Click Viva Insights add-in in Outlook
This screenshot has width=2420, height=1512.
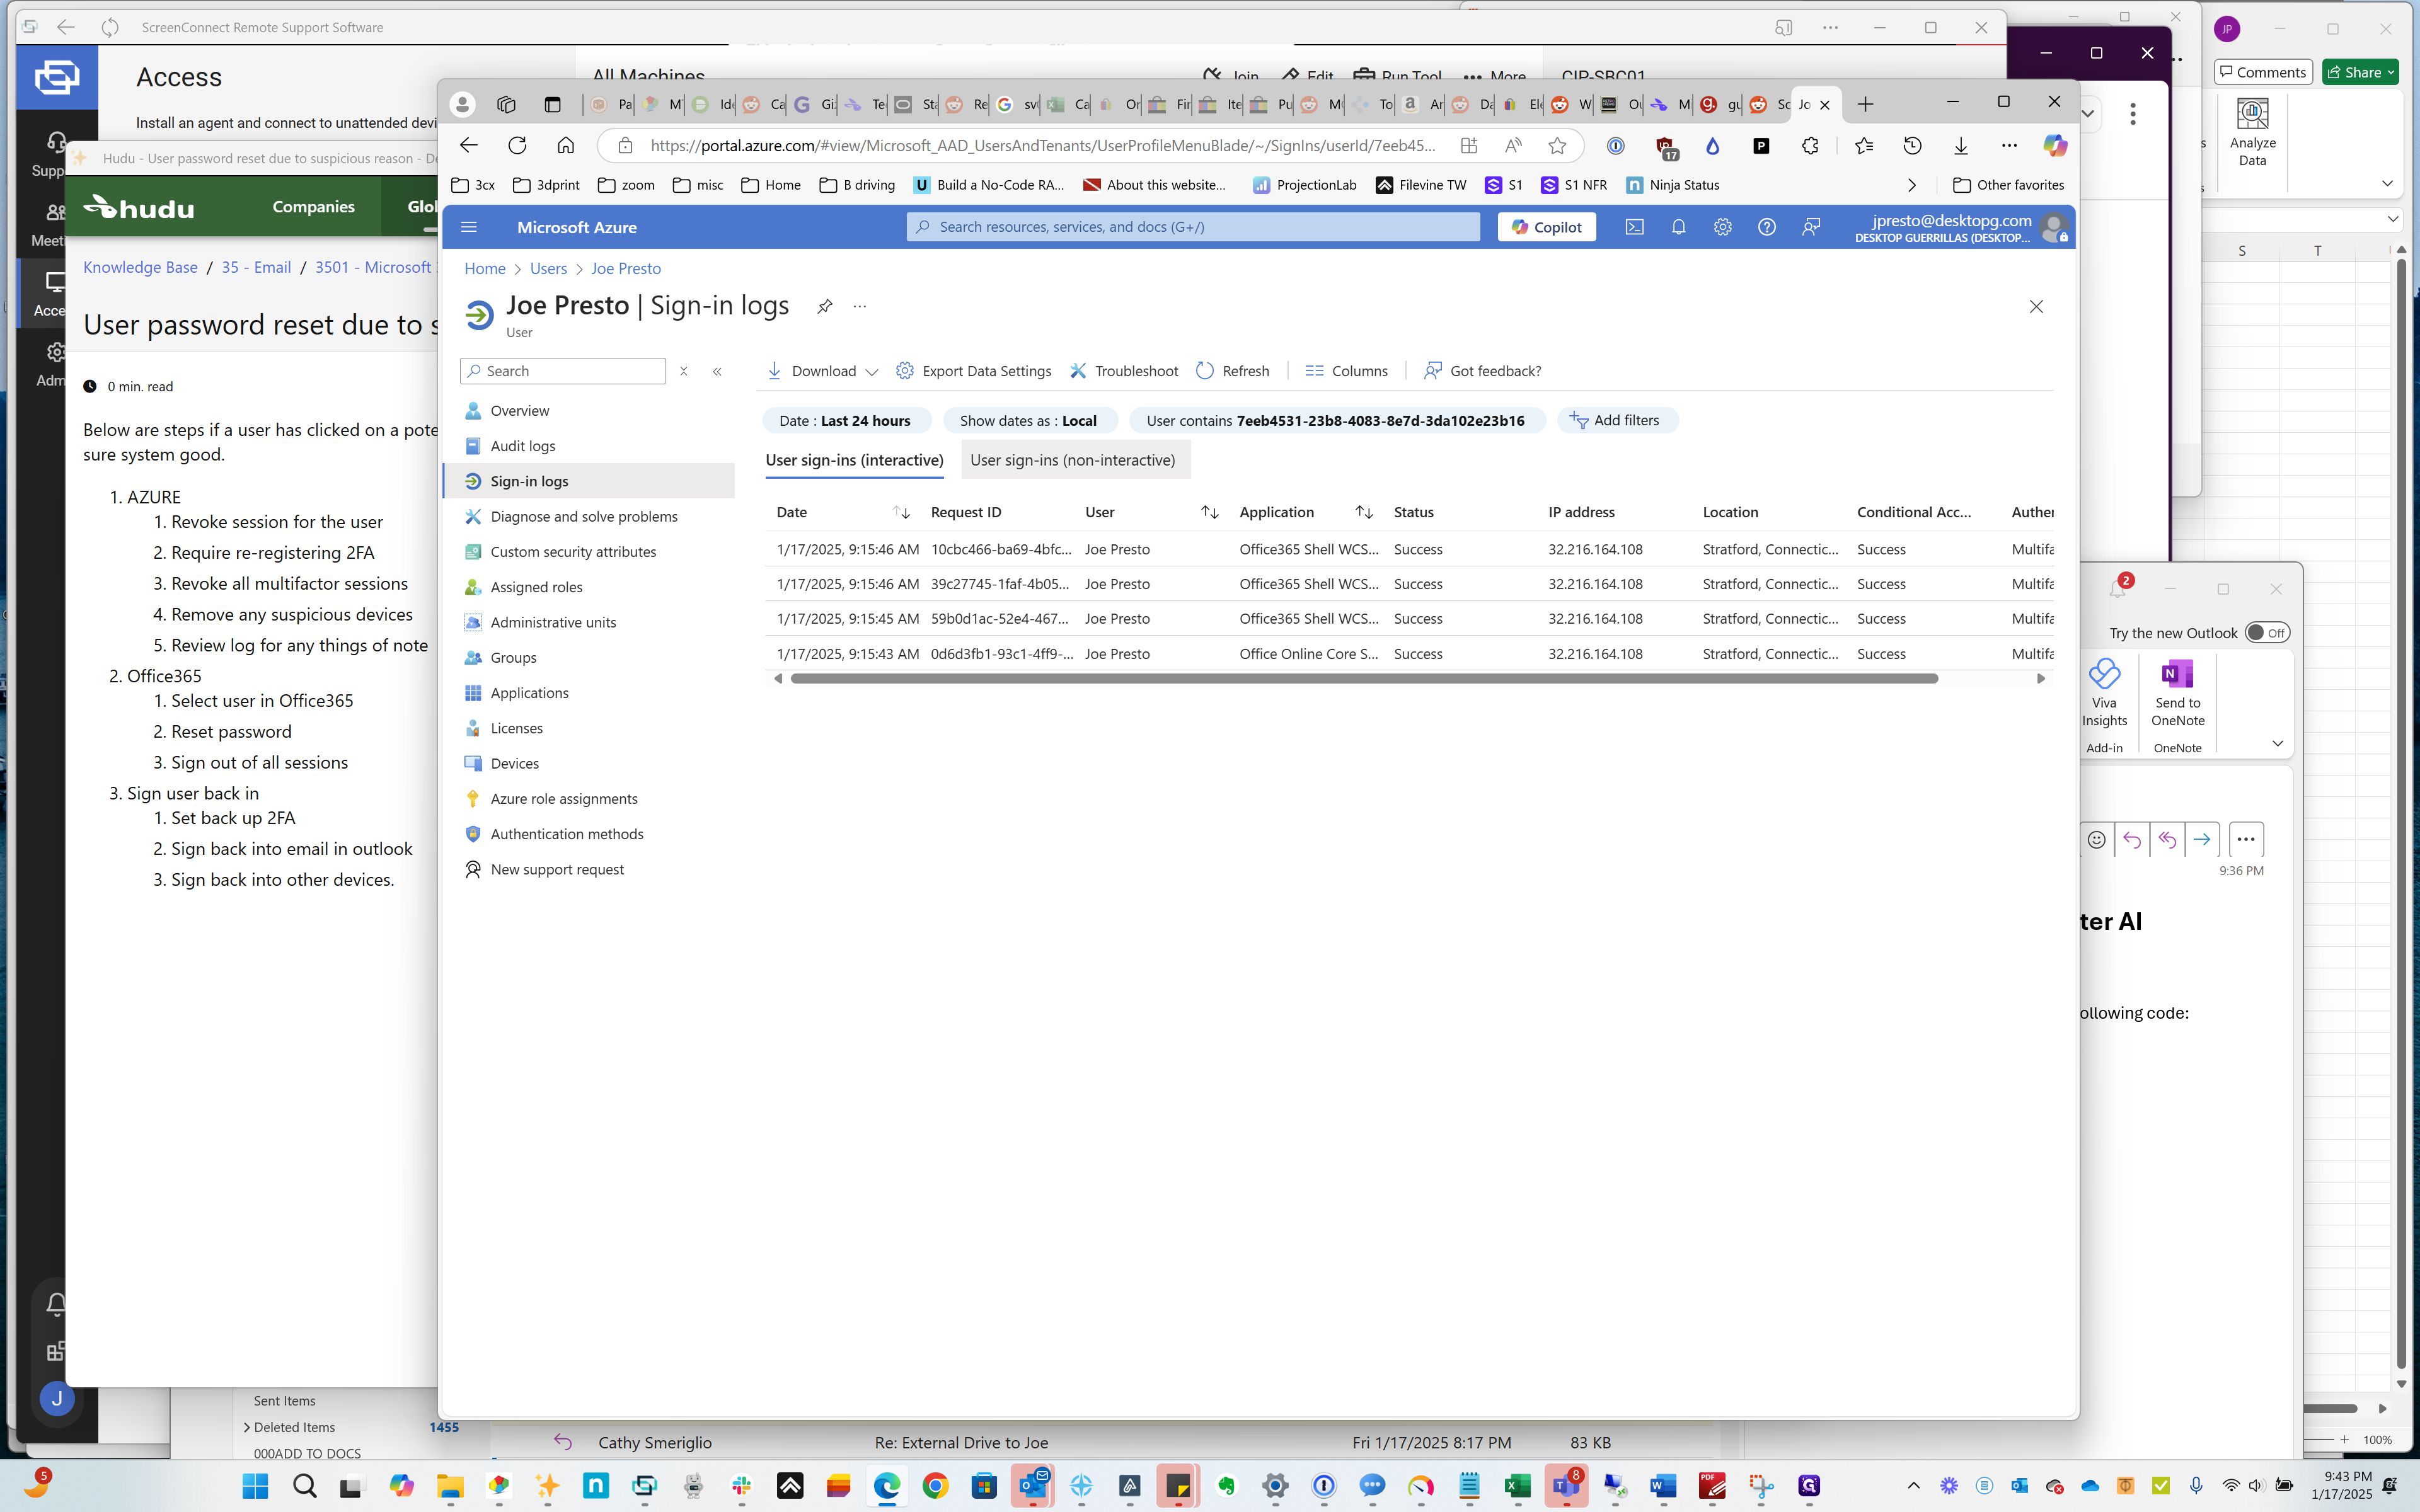(2104, 693)
